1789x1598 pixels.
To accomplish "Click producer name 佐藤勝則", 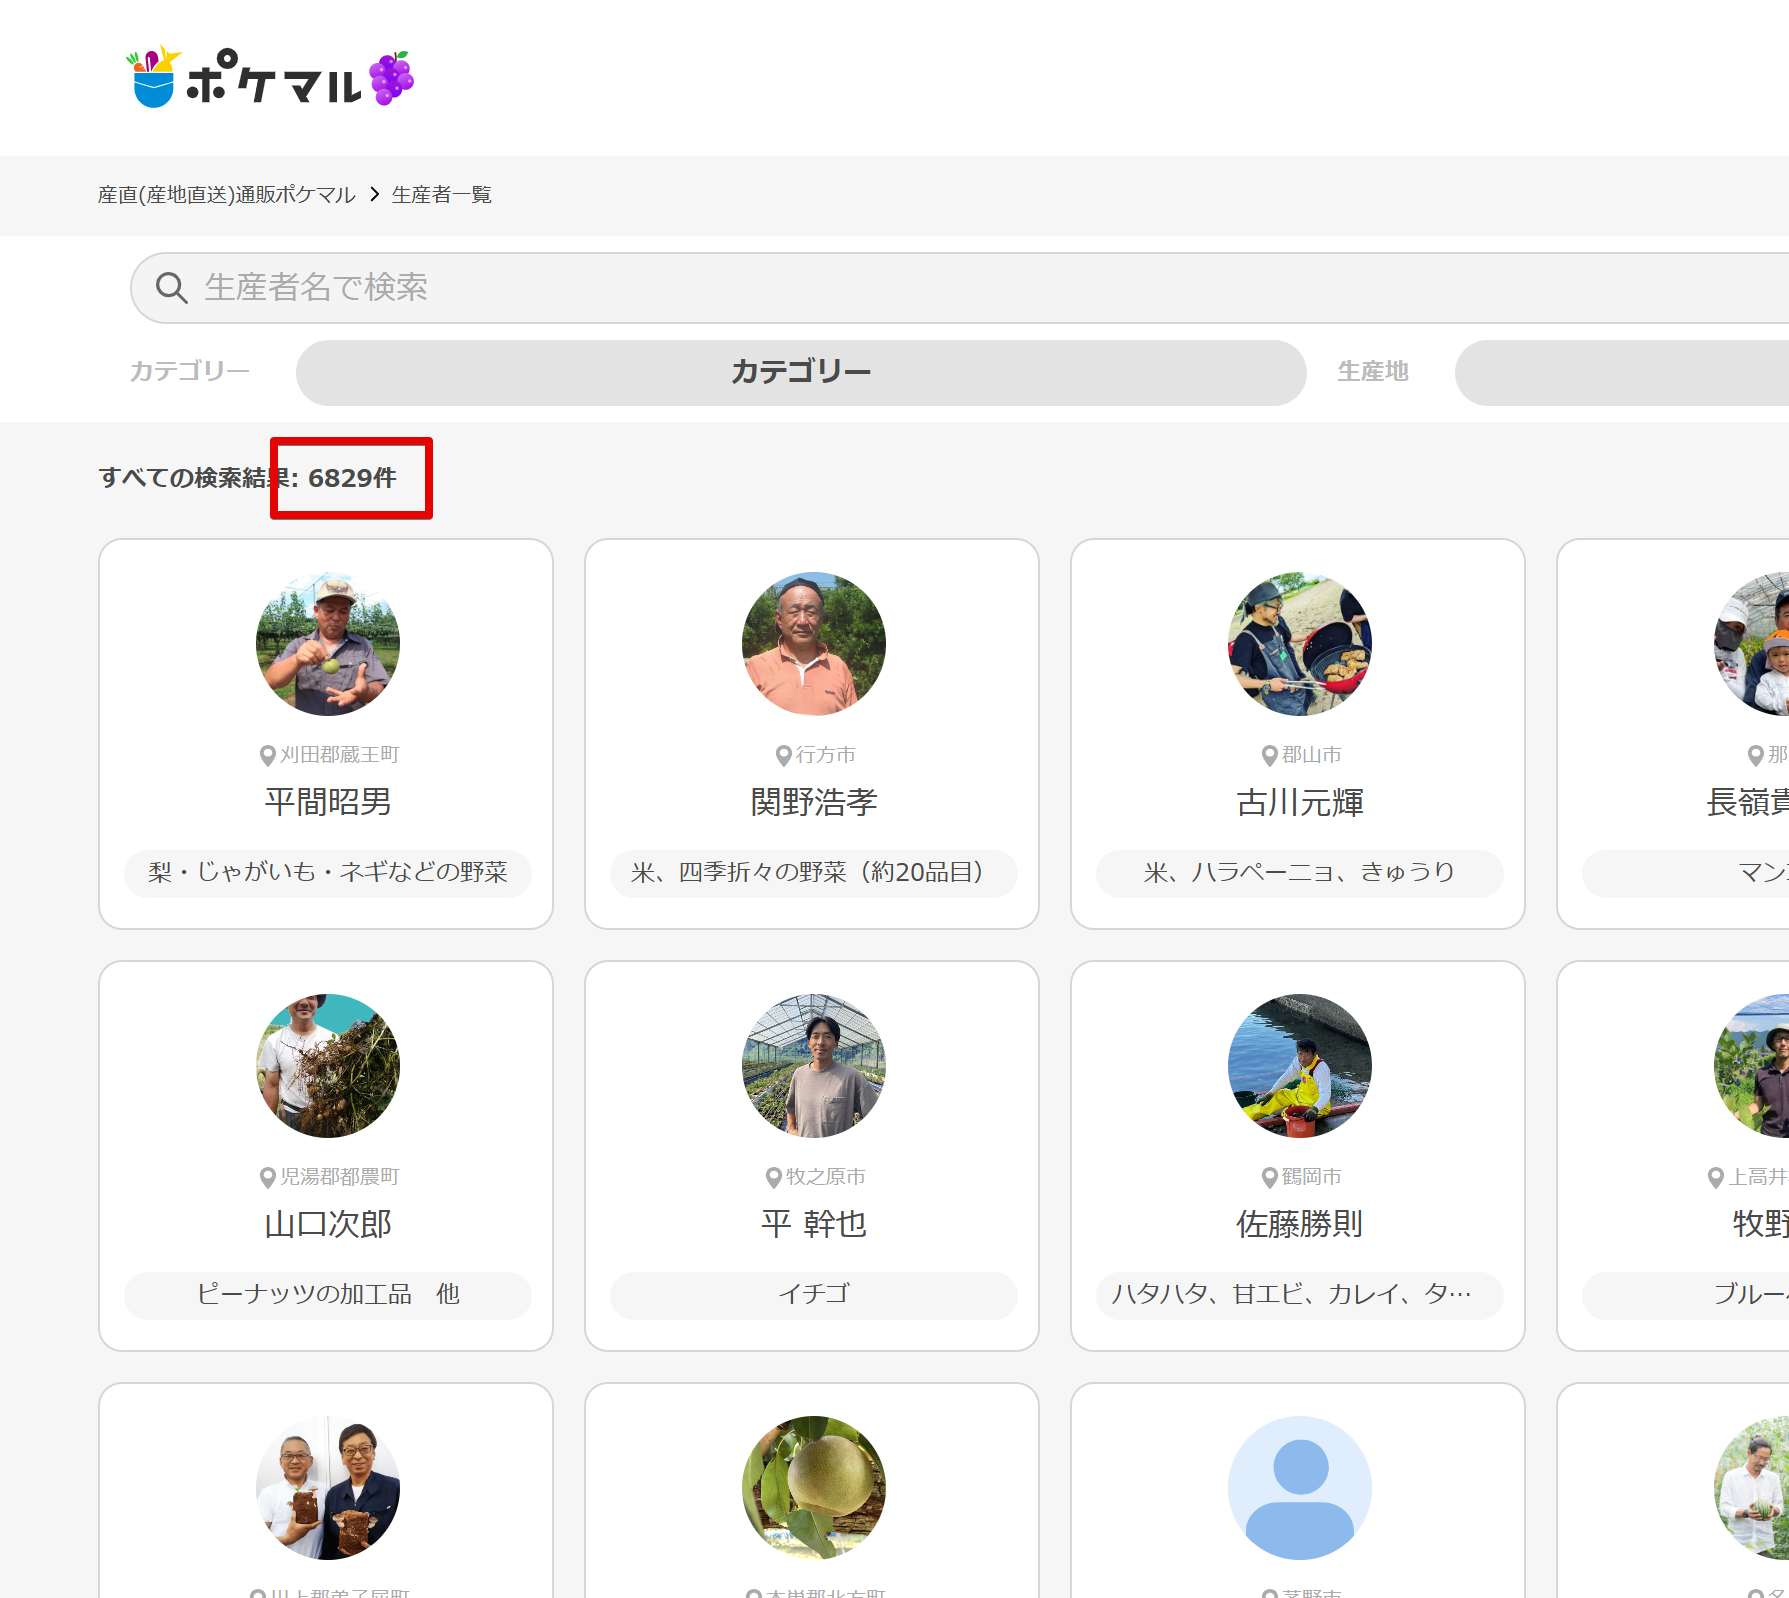I will [1300, 1224].
